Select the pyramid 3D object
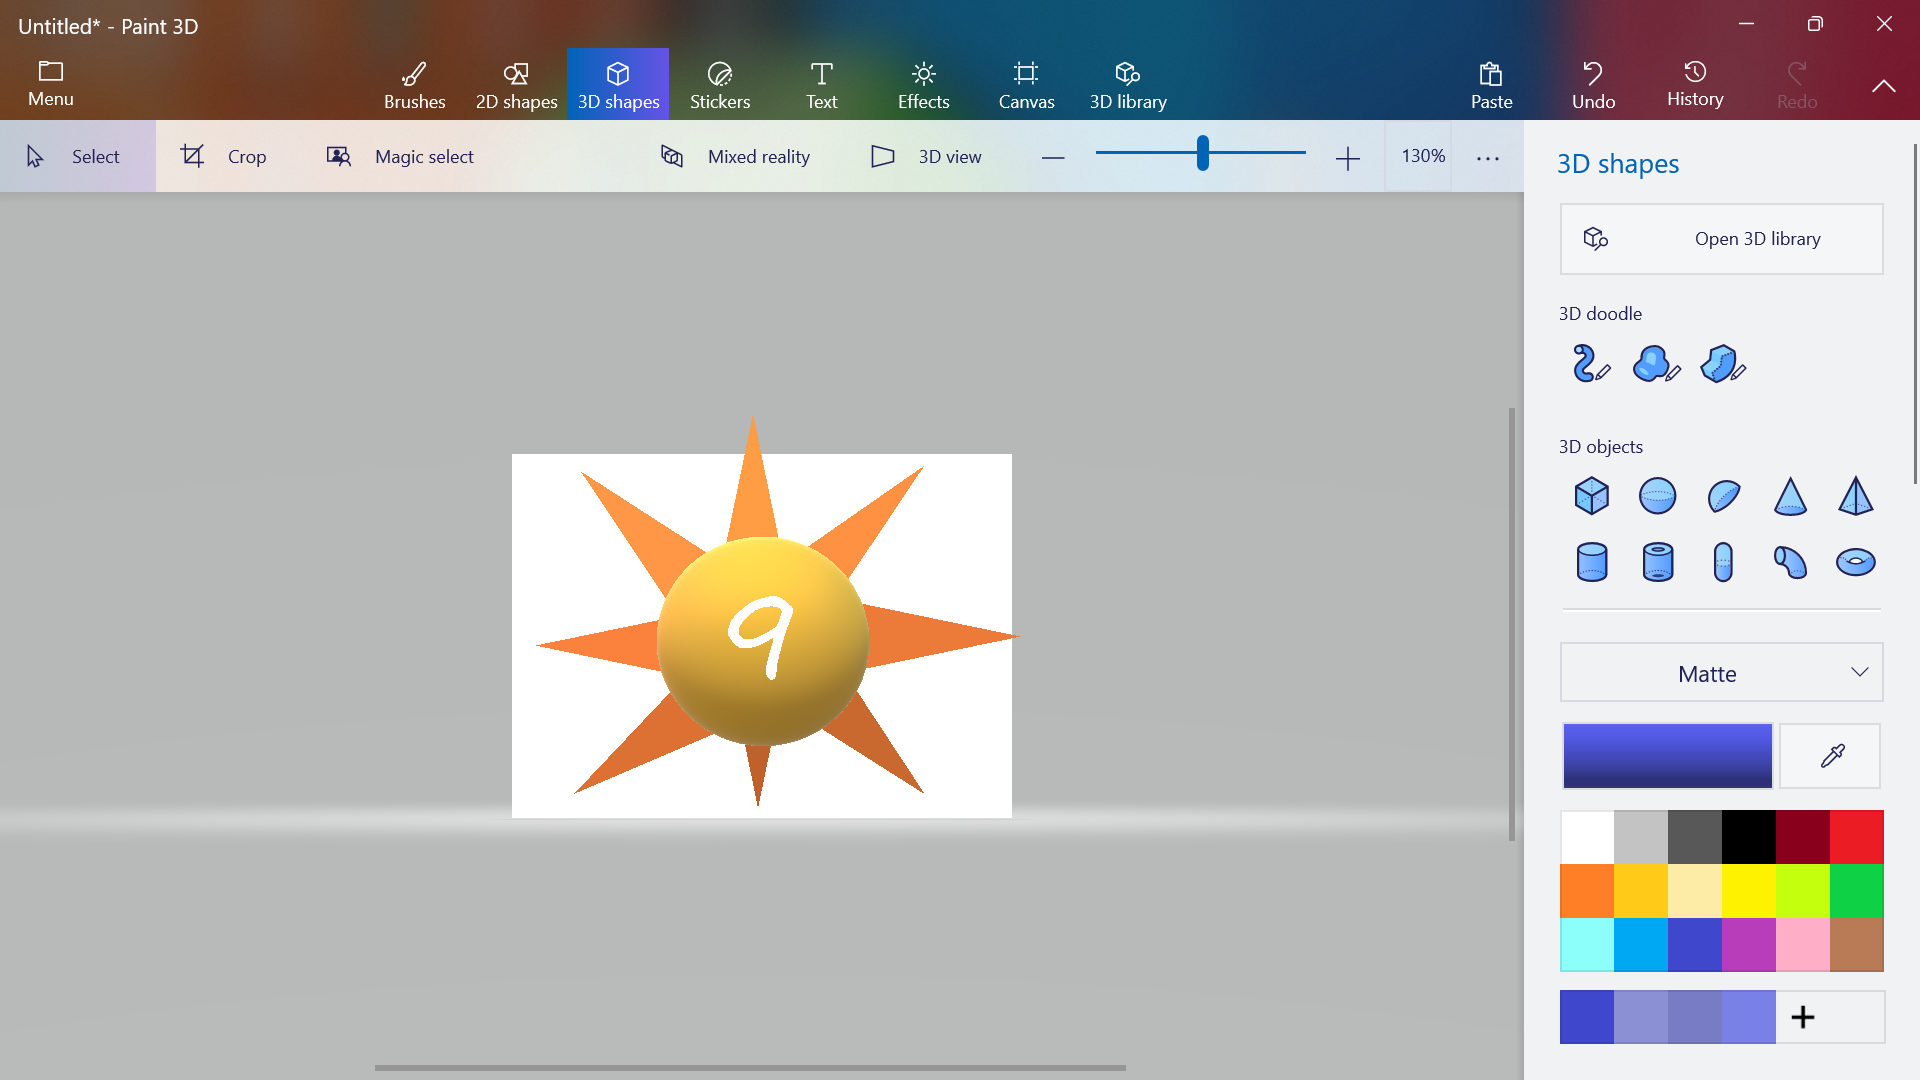This screenshot has width=1920, height=1080. pos(1855,496)
